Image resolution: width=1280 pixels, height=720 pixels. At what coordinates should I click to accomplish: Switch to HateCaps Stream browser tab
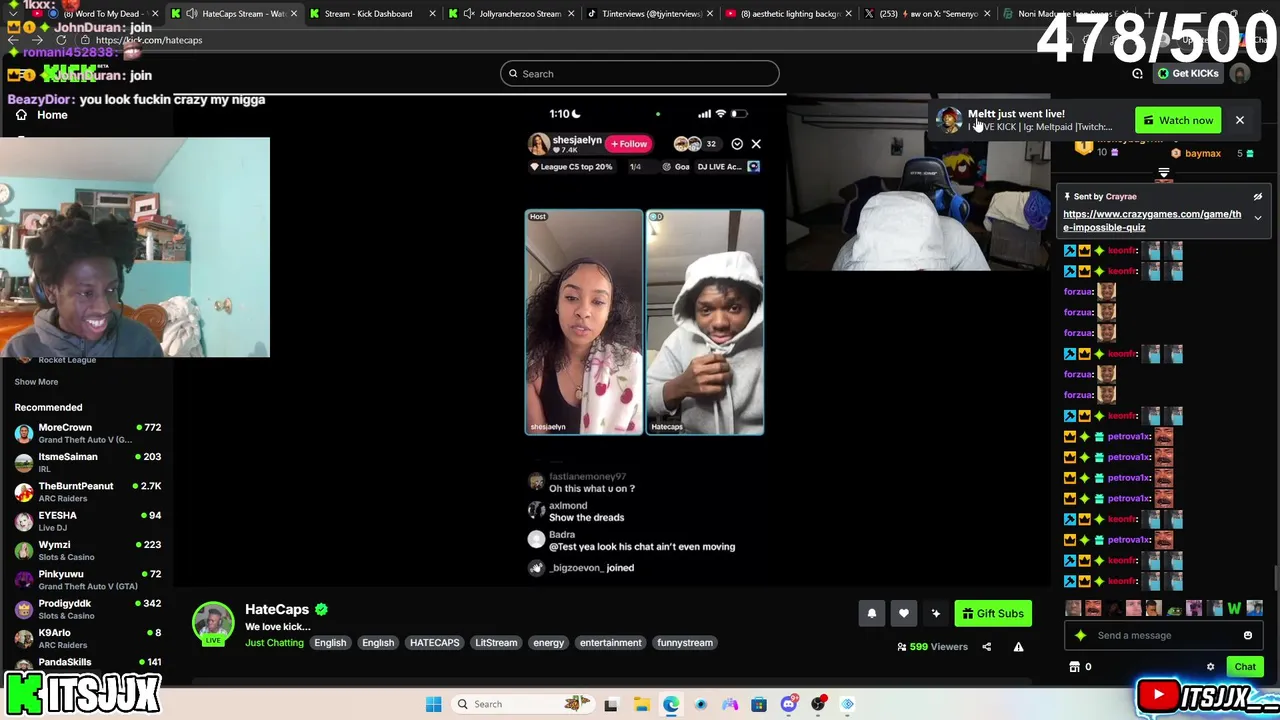pos(234,14)
